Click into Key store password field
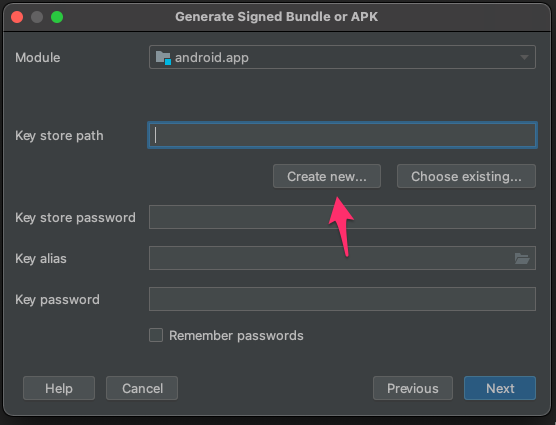Image resolution: width=556 pixels, height=425 pixels. coord(342,217)
